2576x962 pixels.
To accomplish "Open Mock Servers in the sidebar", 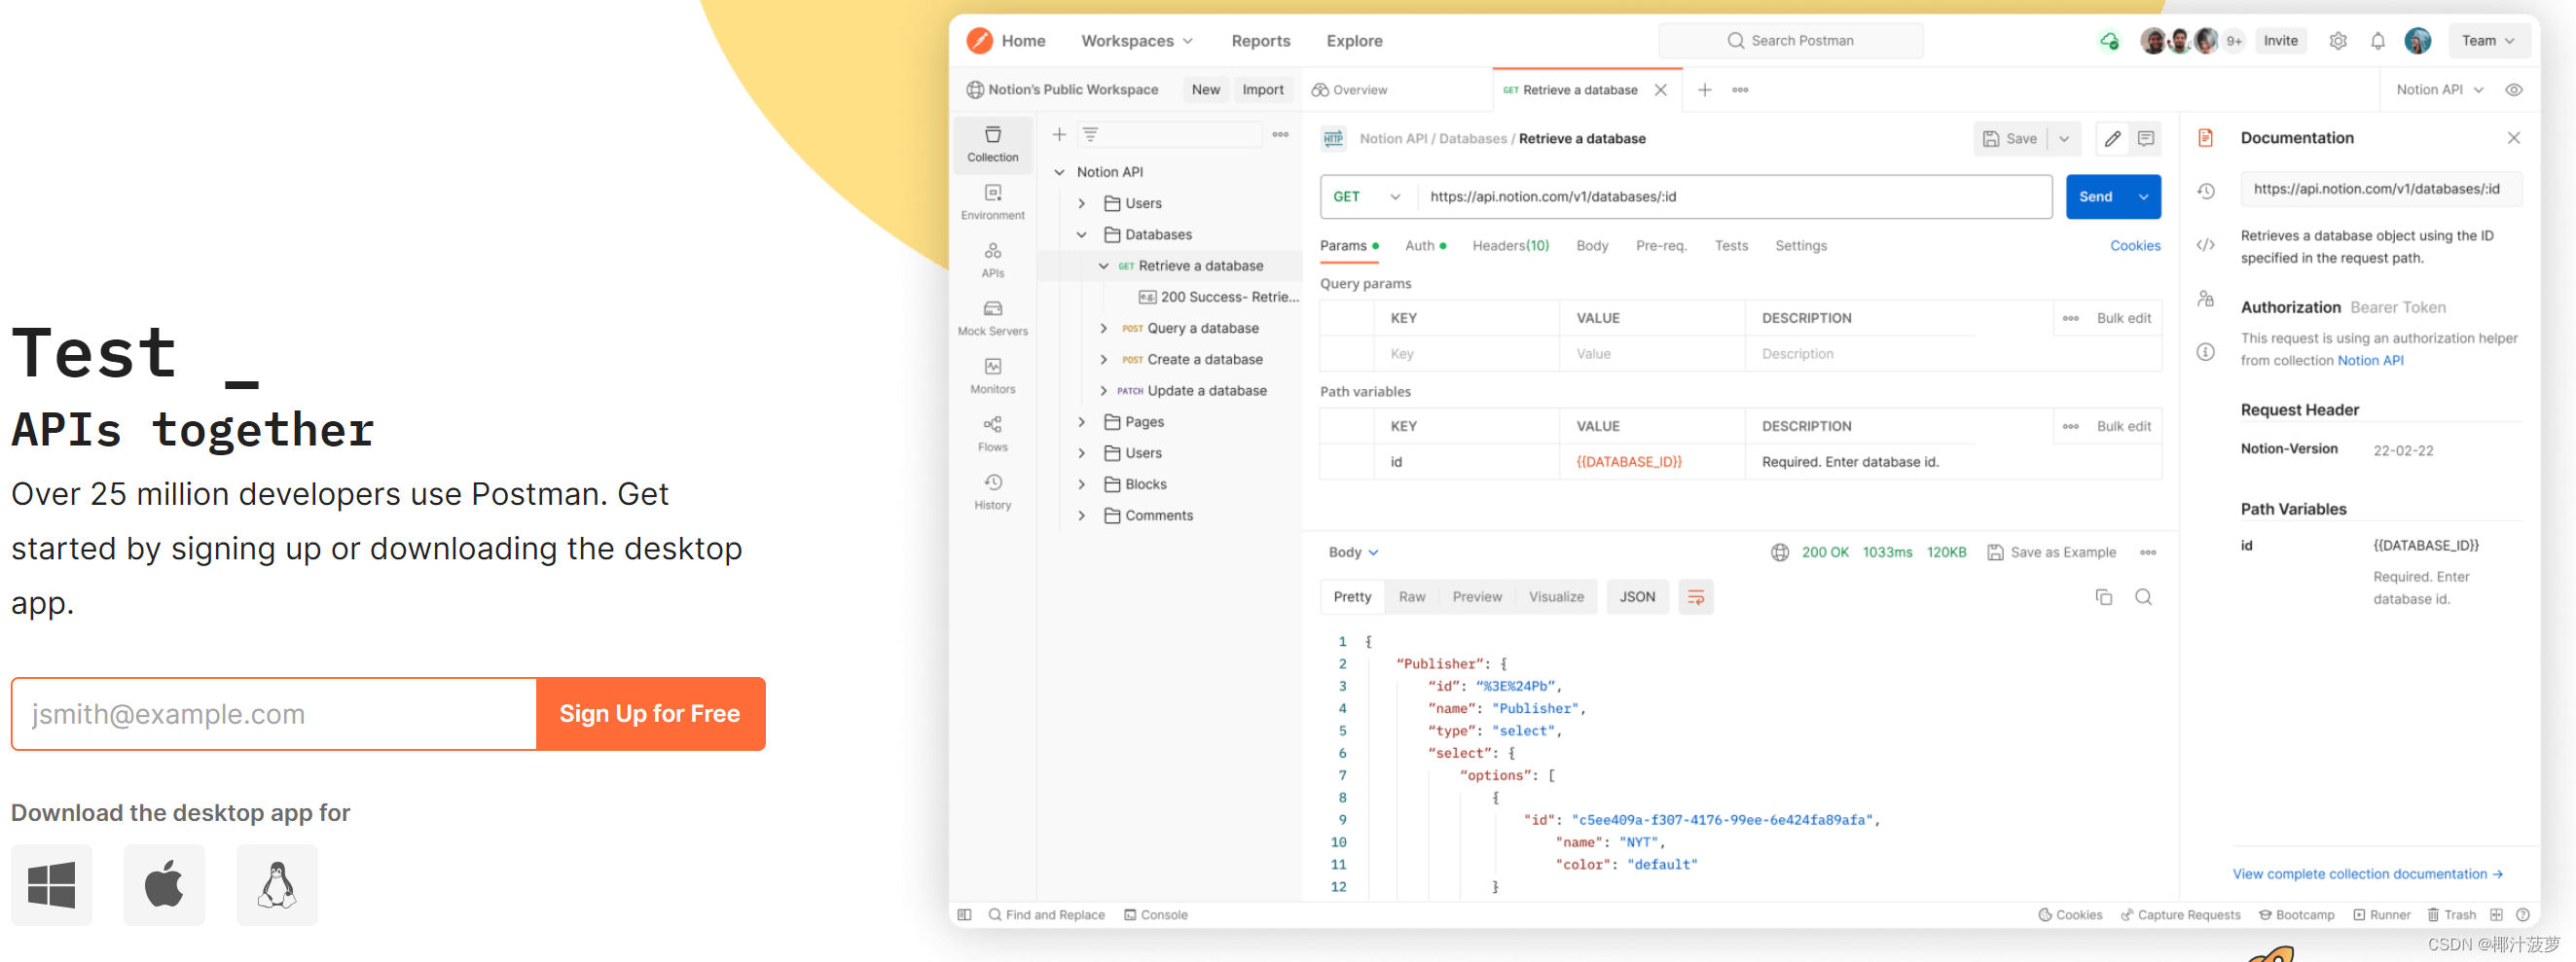I will tap(992, 318).
